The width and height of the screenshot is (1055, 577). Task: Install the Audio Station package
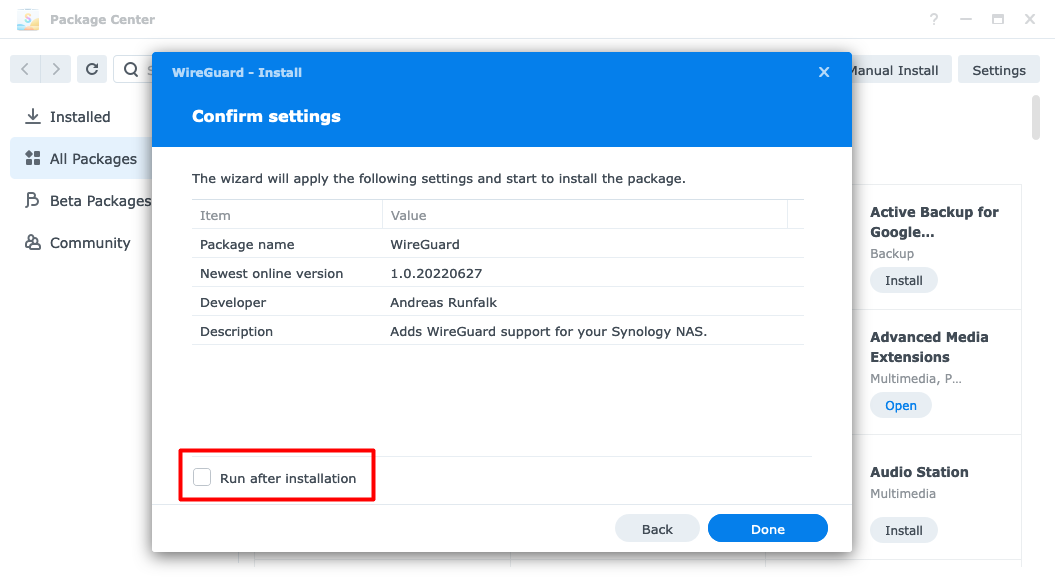(903, 530)
